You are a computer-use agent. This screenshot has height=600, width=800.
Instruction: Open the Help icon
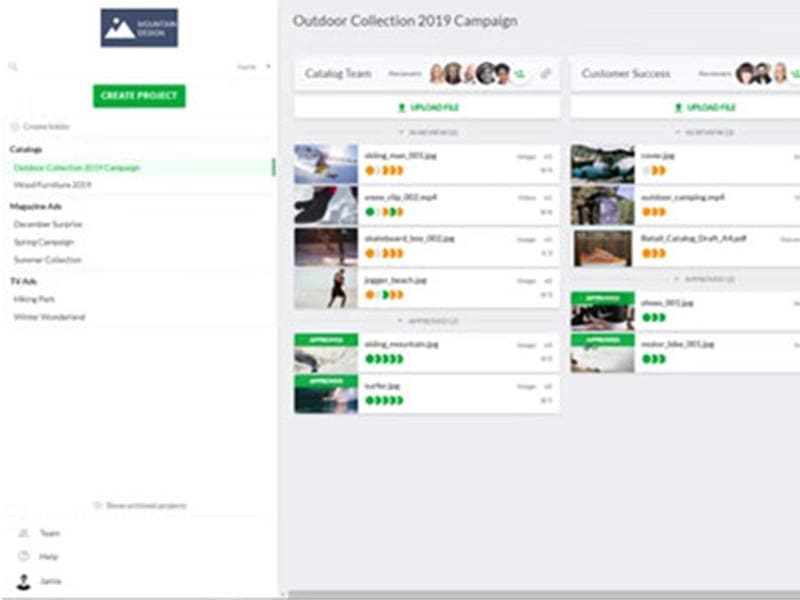click(23, 557)
